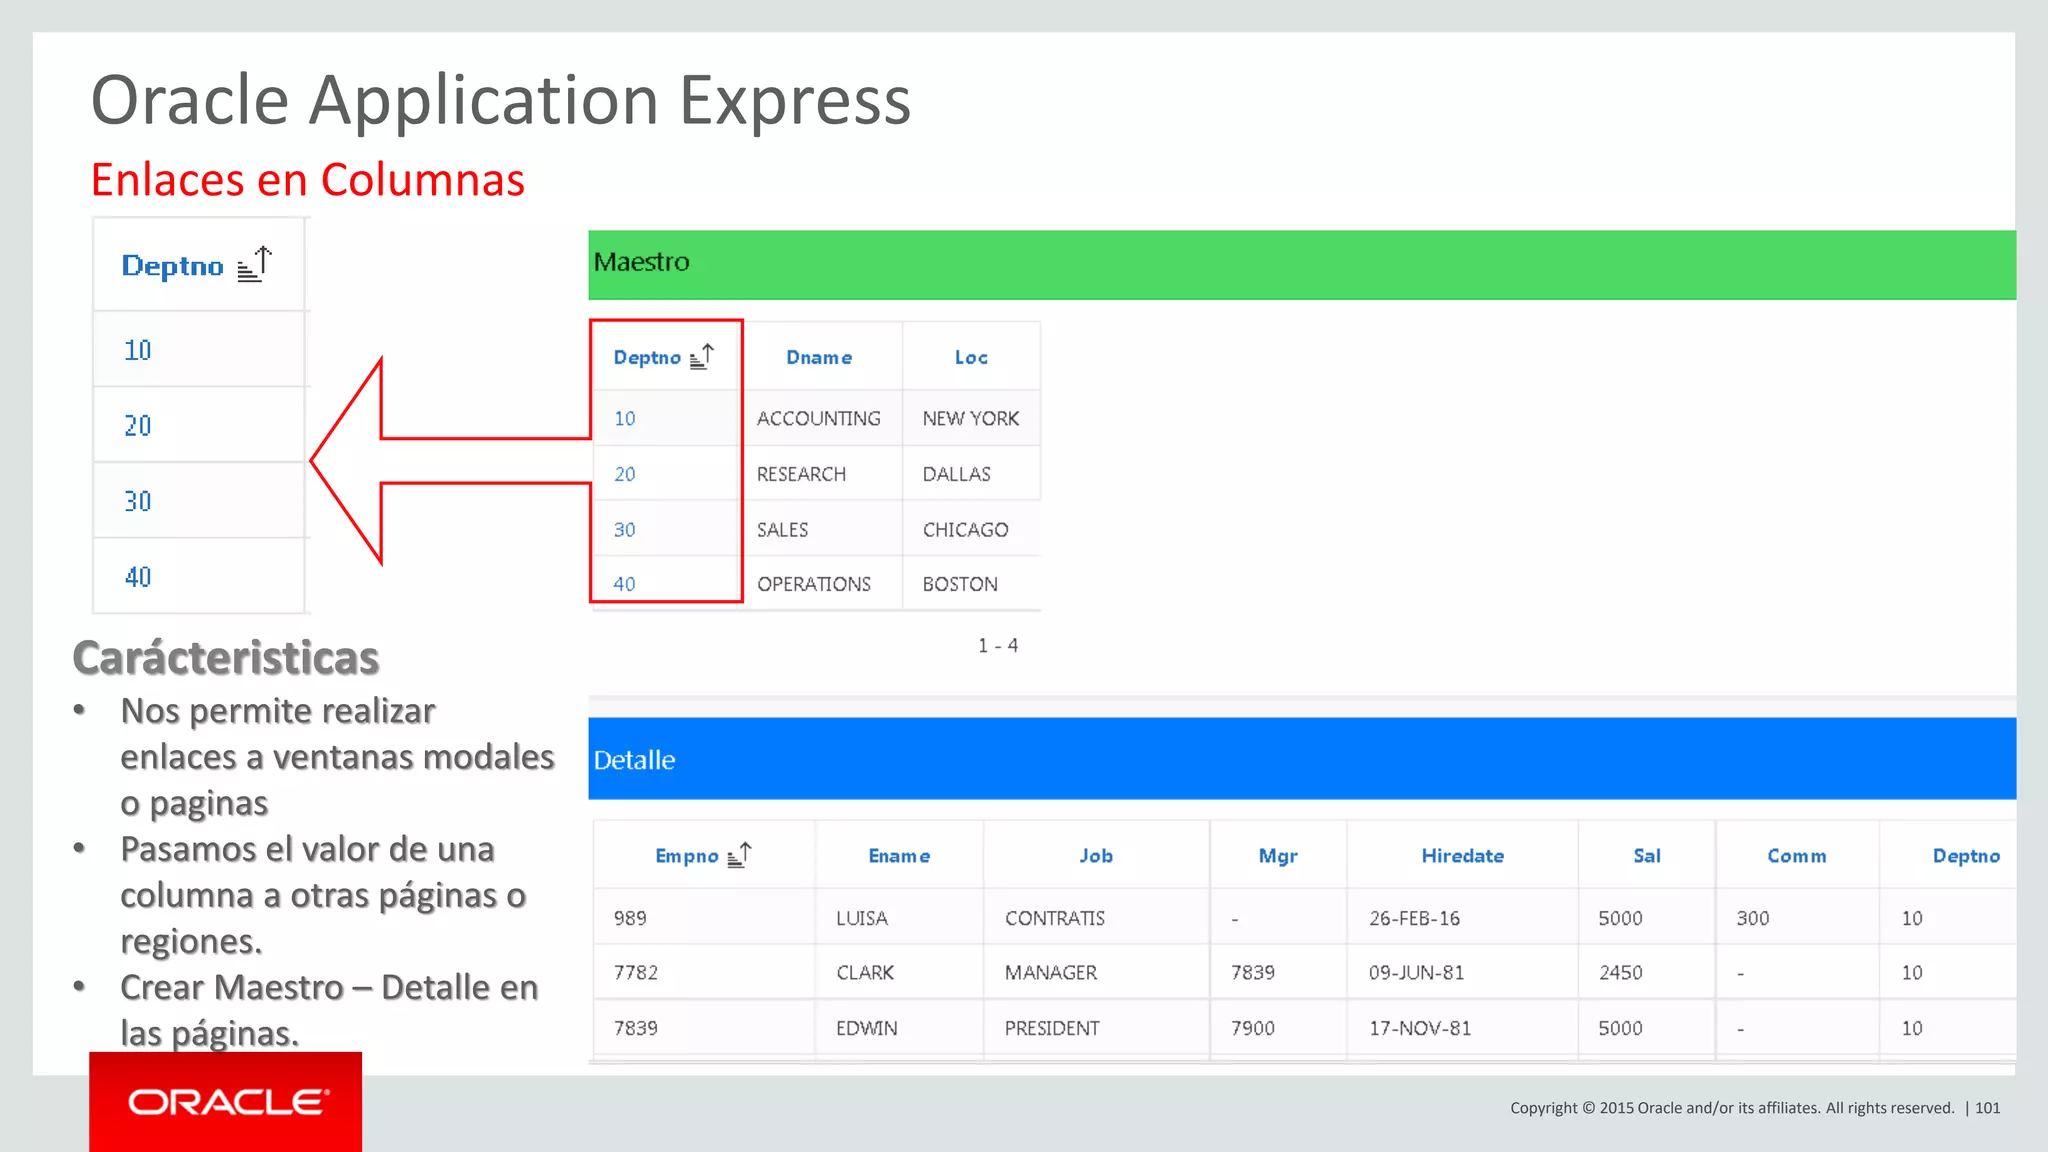Select the CHICAGO cell
The width and height of the screenshot is (2048, 1152).
[x=965, y=529]
